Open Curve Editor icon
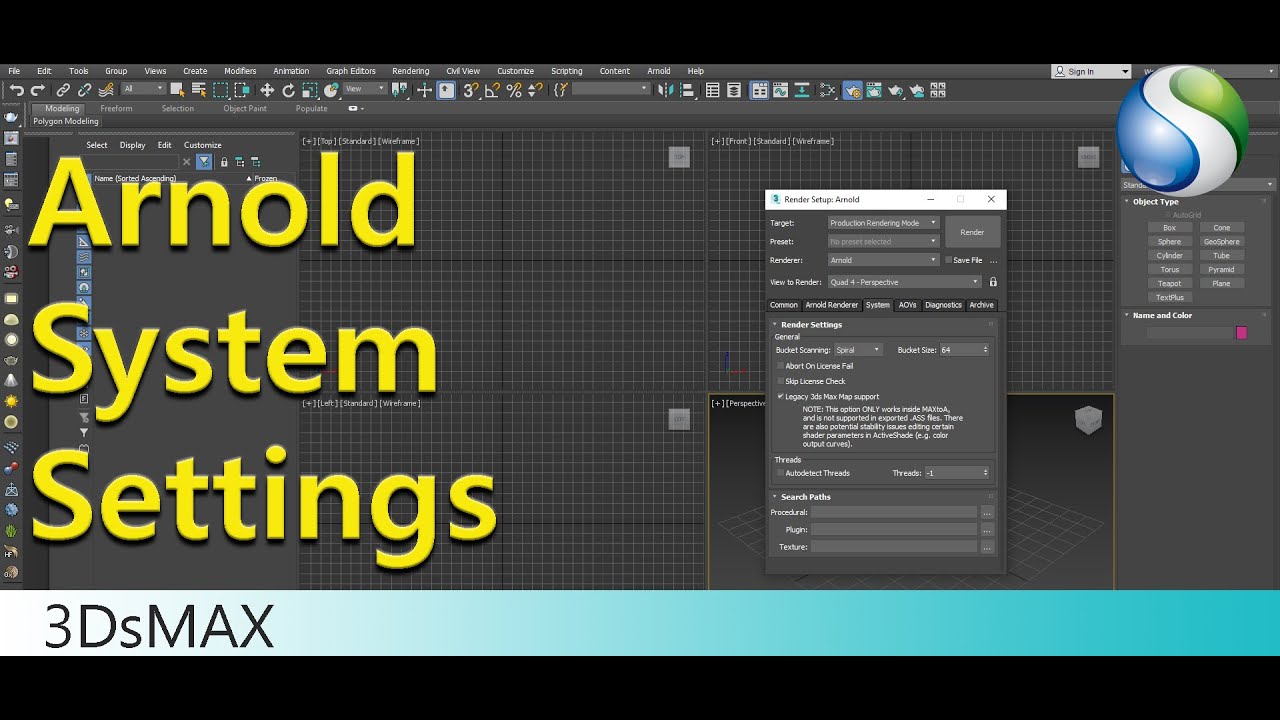Image resolution: width=1280 pixels, height=720 pixels. click(780, 90)
